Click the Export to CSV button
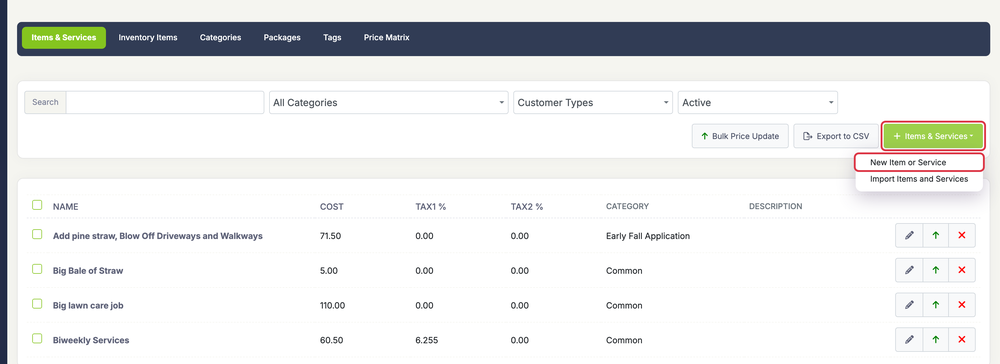The image size is (1000, 364). (x=835, y=136)
